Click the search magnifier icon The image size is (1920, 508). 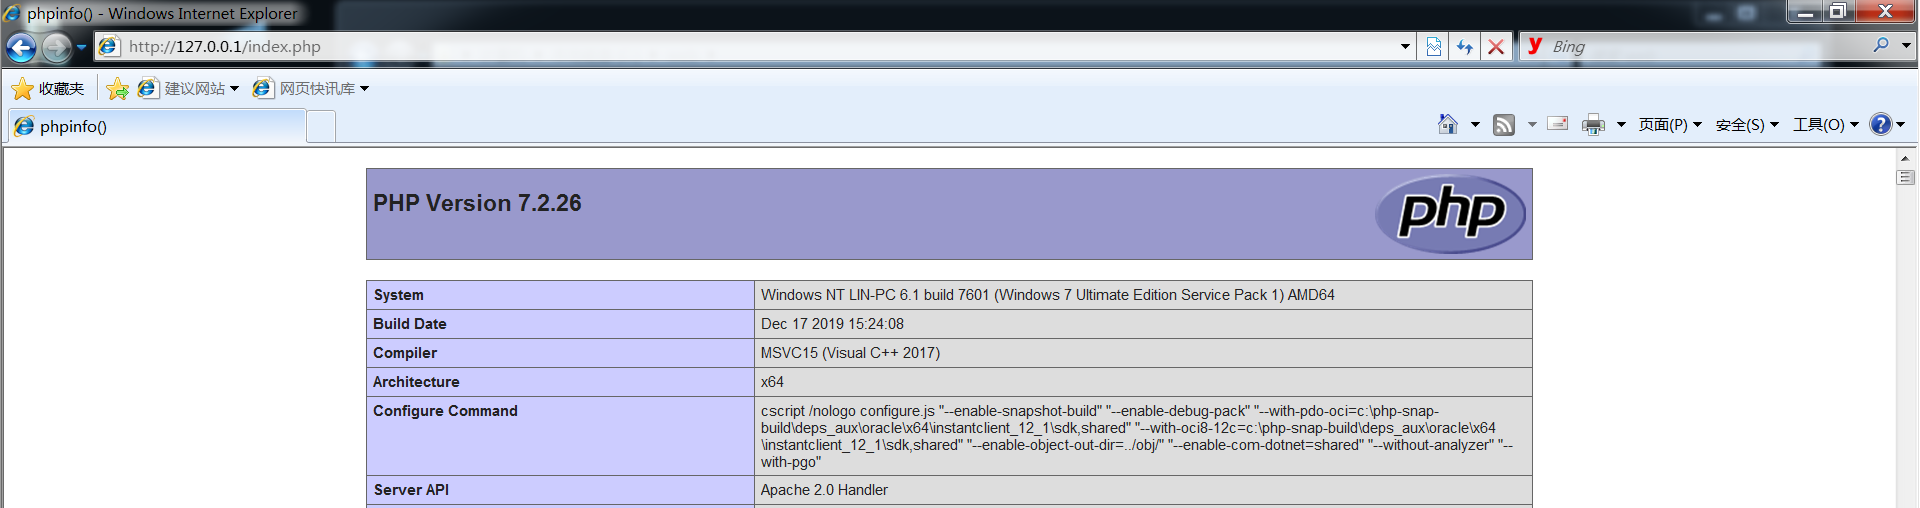1881,45
